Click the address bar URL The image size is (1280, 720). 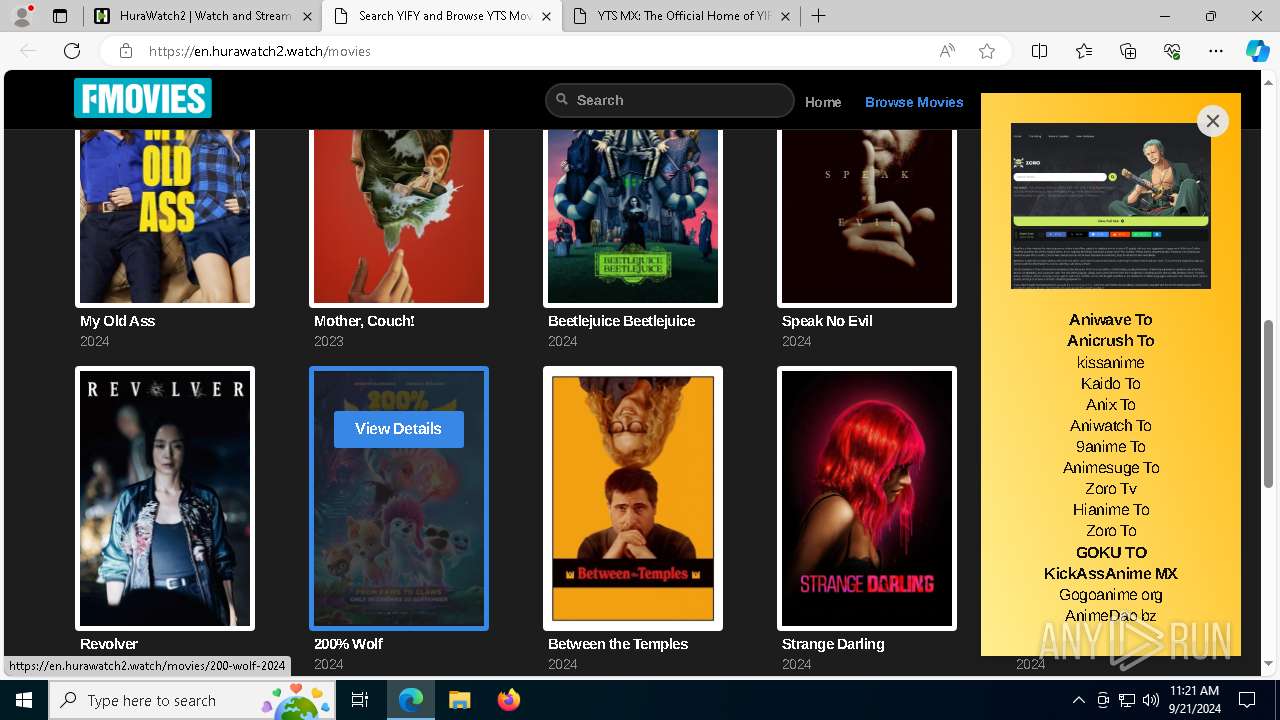pos(260,51)
